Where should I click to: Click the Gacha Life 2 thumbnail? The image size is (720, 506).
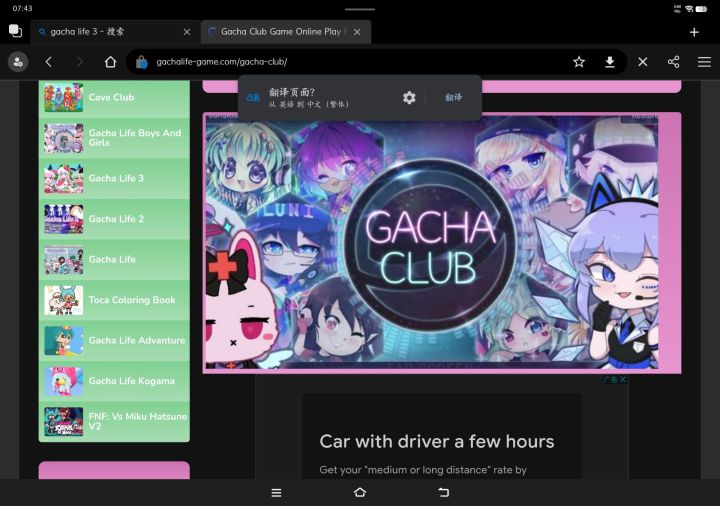[64, 219]
